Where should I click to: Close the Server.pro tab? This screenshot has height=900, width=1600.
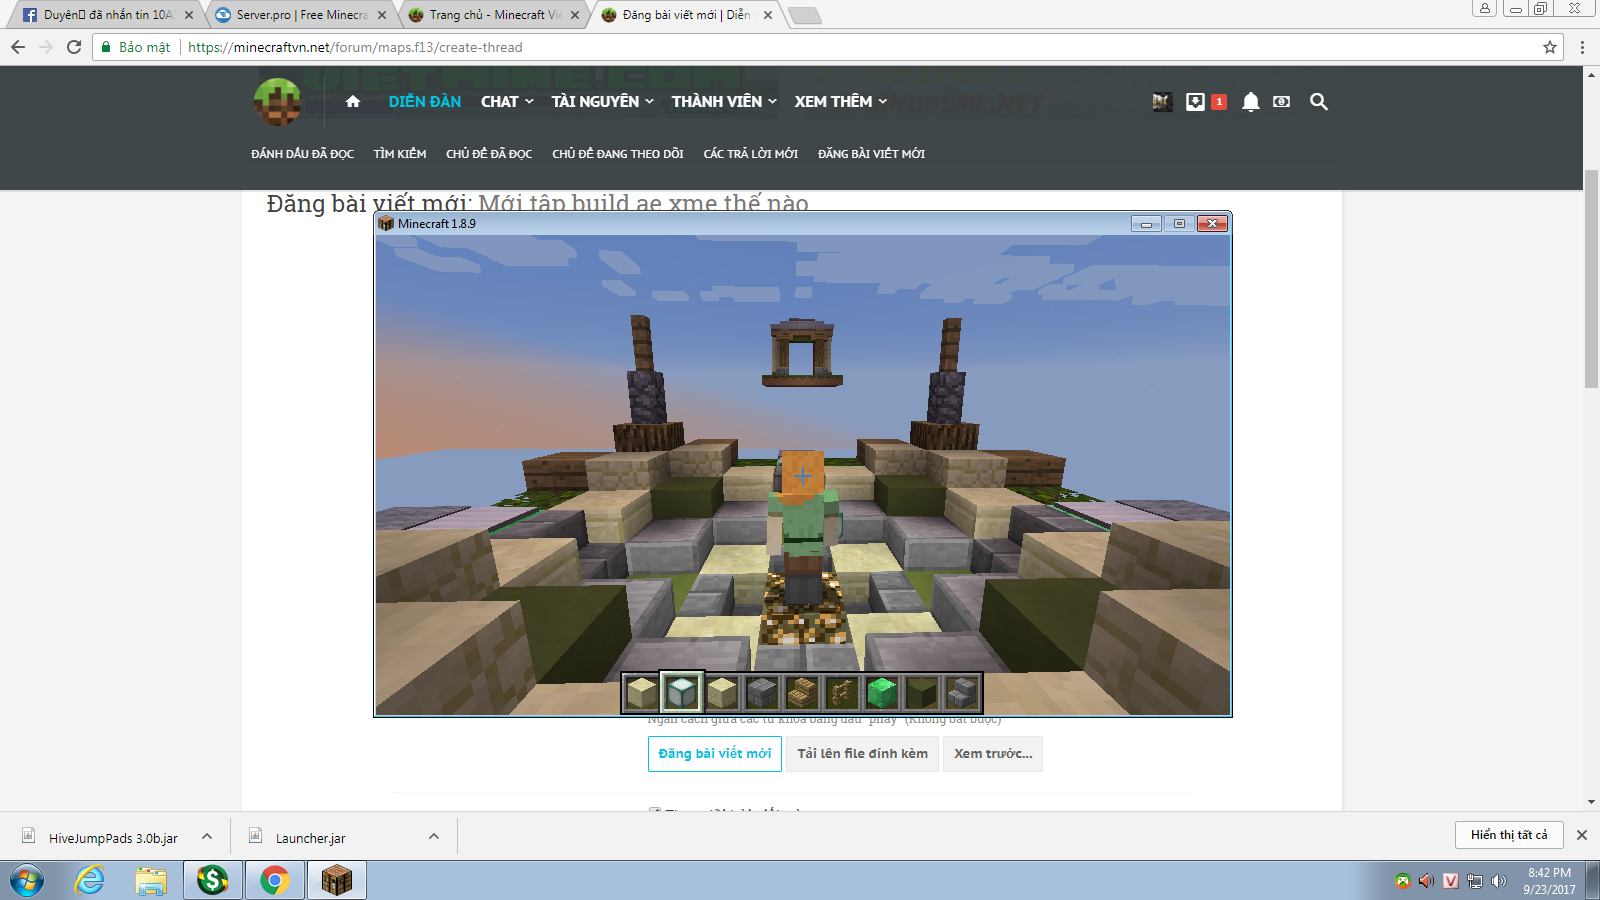(x=382, y=15)
